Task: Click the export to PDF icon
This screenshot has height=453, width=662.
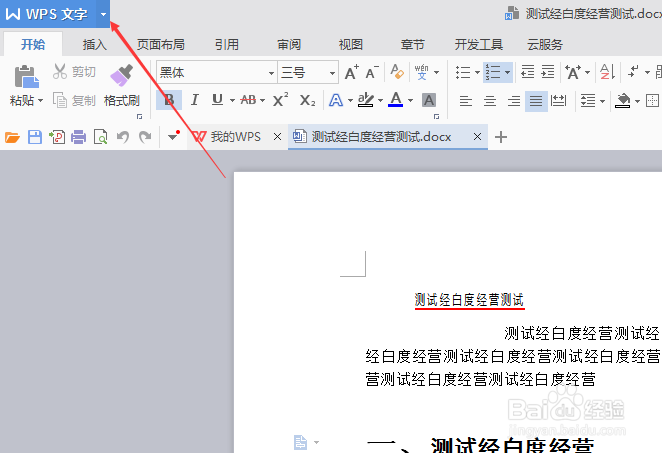Action: [x=57, y=137]
